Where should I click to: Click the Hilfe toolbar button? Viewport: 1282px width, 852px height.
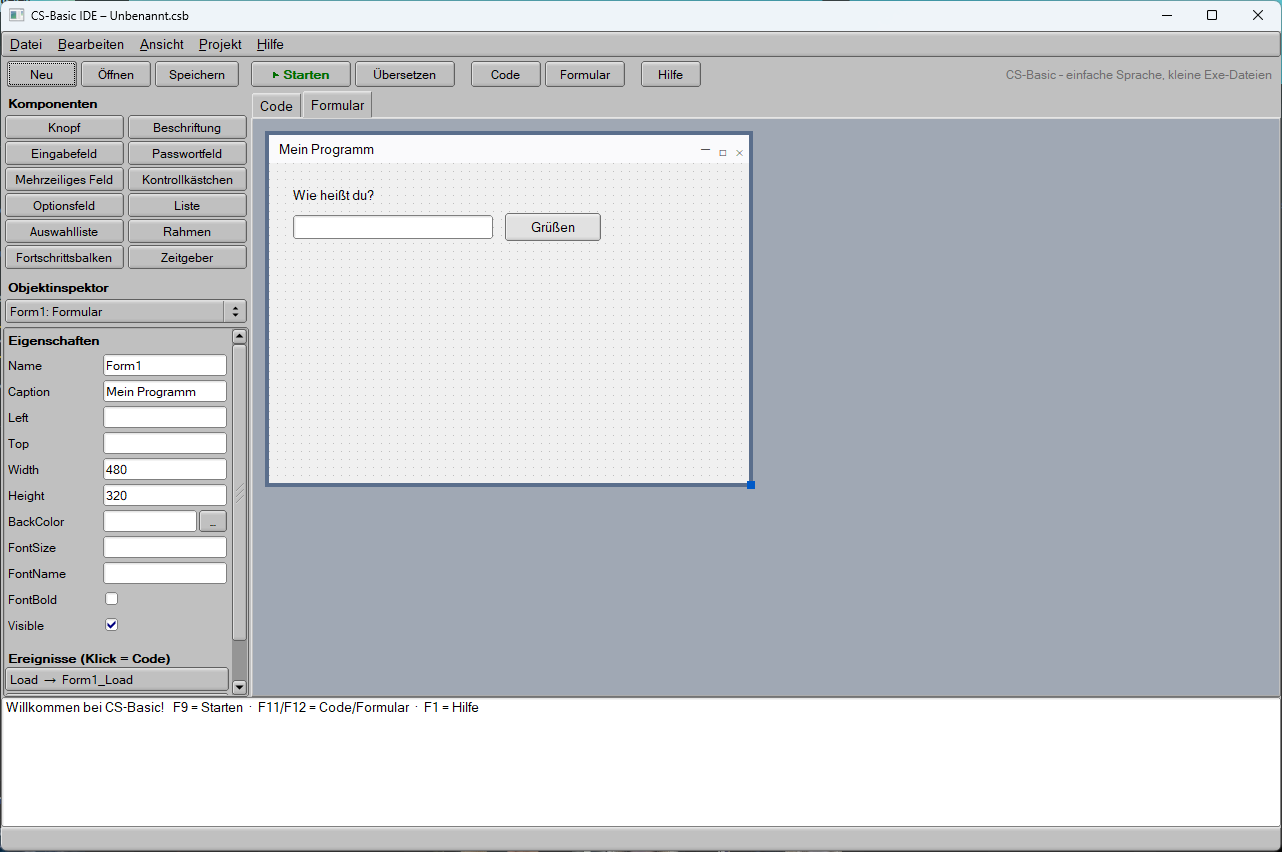(x=671, y=75)
